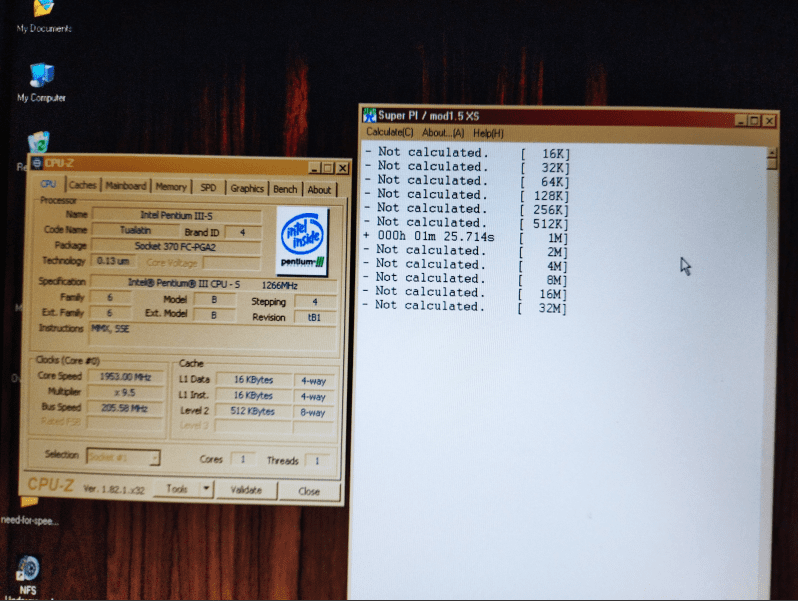
Task: Select the Not calculated 512K line
Action: coord(467,223)
